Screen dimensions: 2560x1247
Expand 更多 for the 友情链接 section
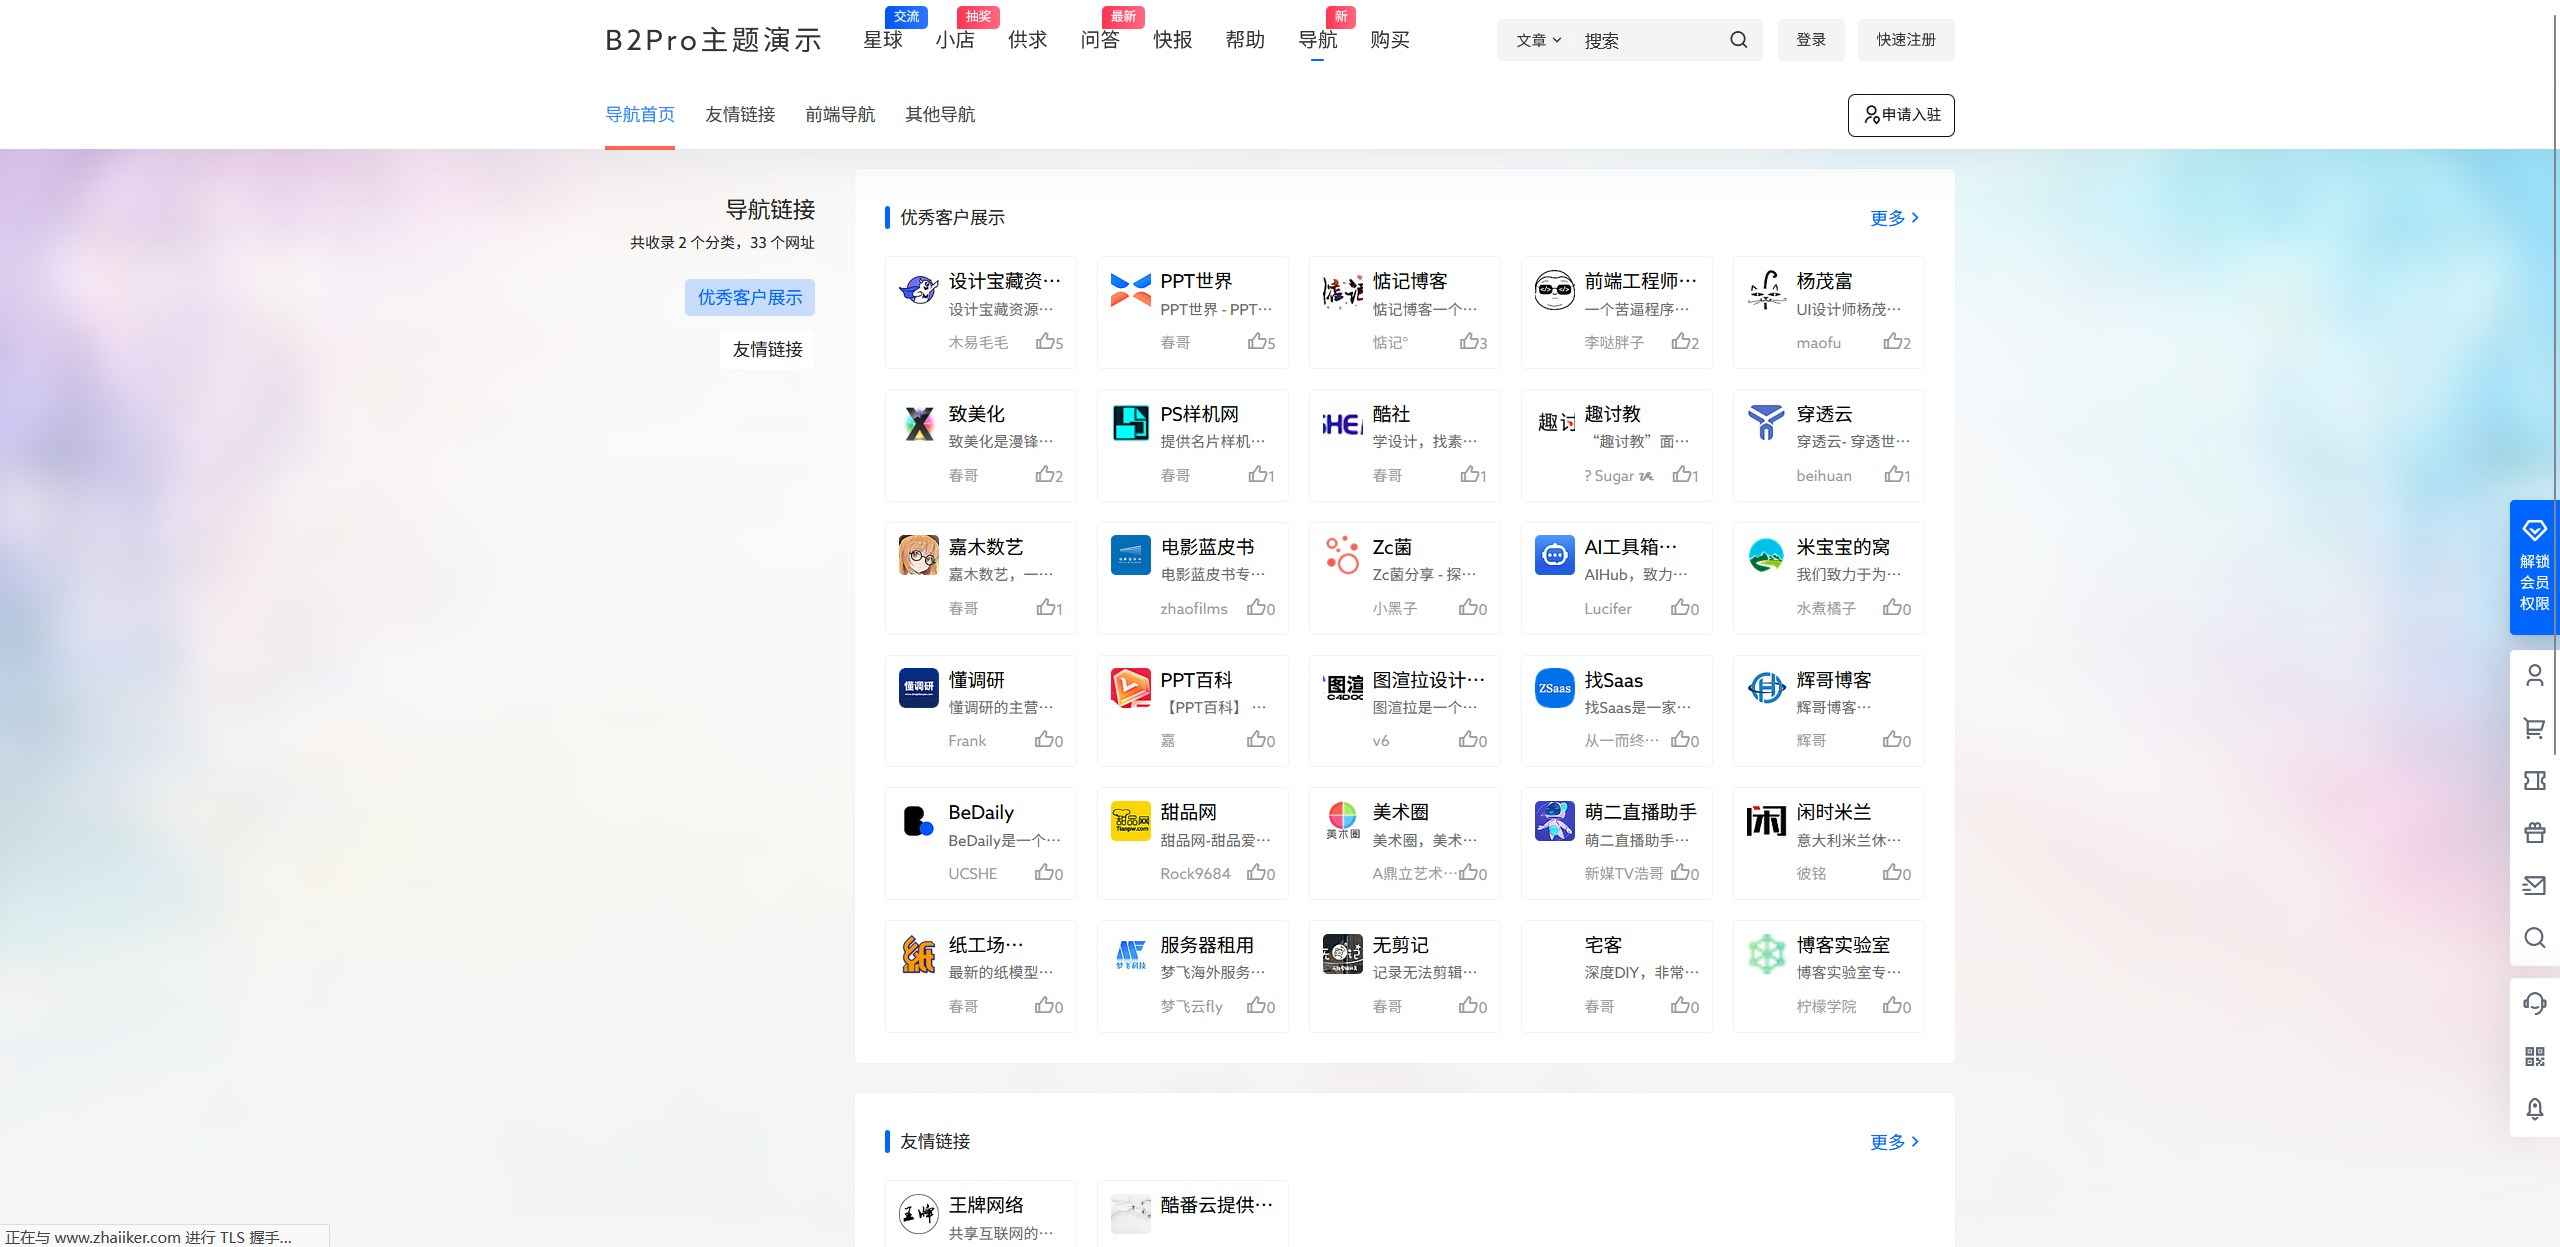point(1891,1141)
